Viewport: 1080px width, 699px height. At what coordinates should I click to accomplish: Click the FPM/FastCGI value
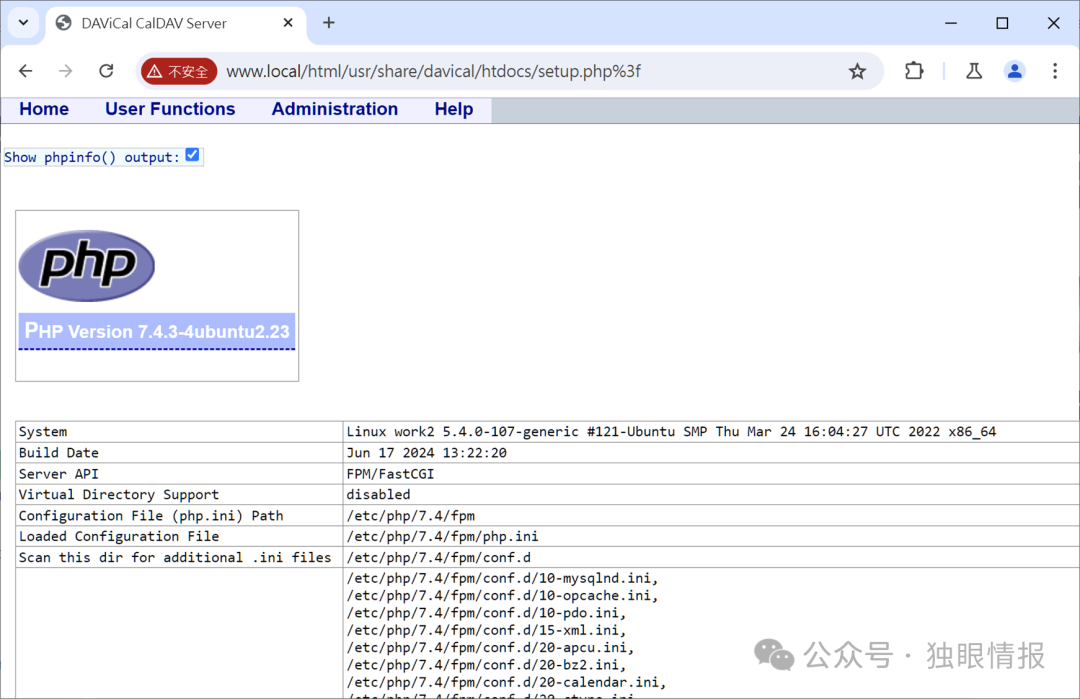click(391, 474)
